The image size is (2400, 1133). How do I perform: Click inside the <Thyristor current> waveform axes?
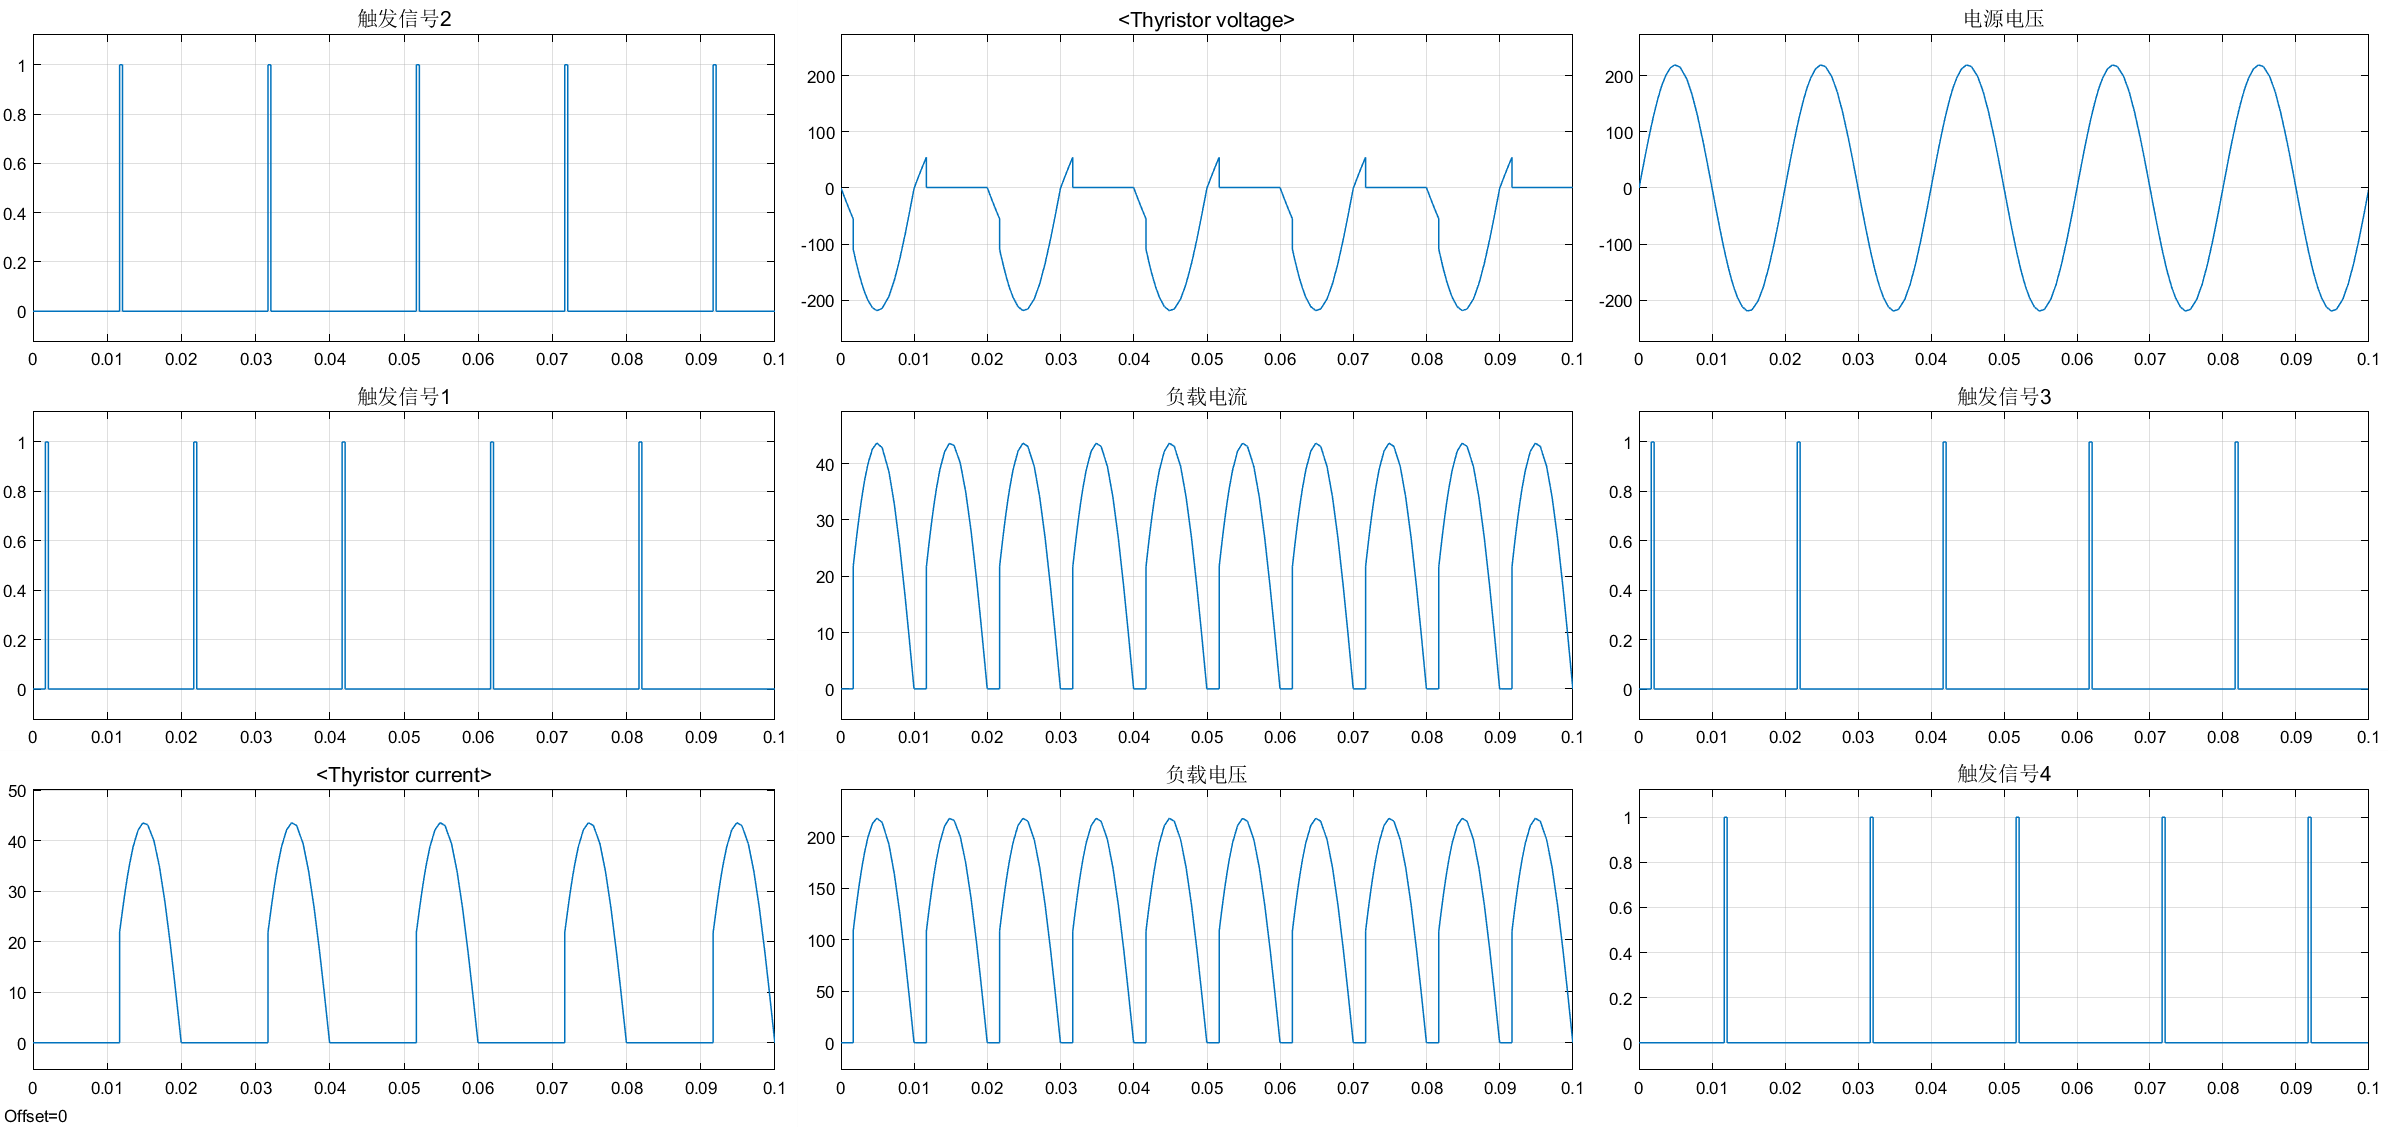(x=404, y=930)
